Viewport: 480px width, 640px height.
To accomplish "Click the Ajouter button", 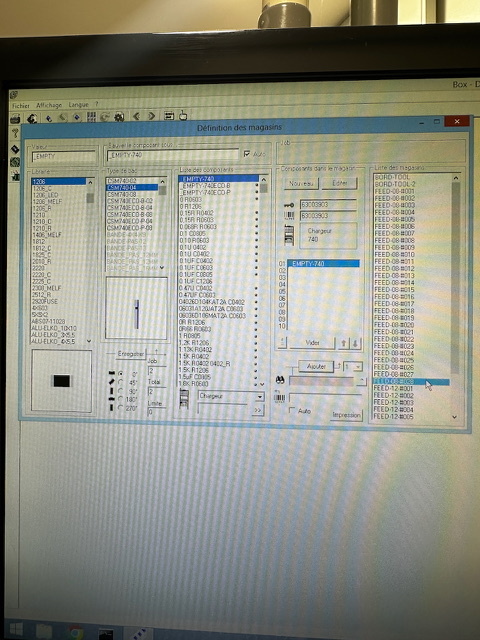I will tap(316, 367).
